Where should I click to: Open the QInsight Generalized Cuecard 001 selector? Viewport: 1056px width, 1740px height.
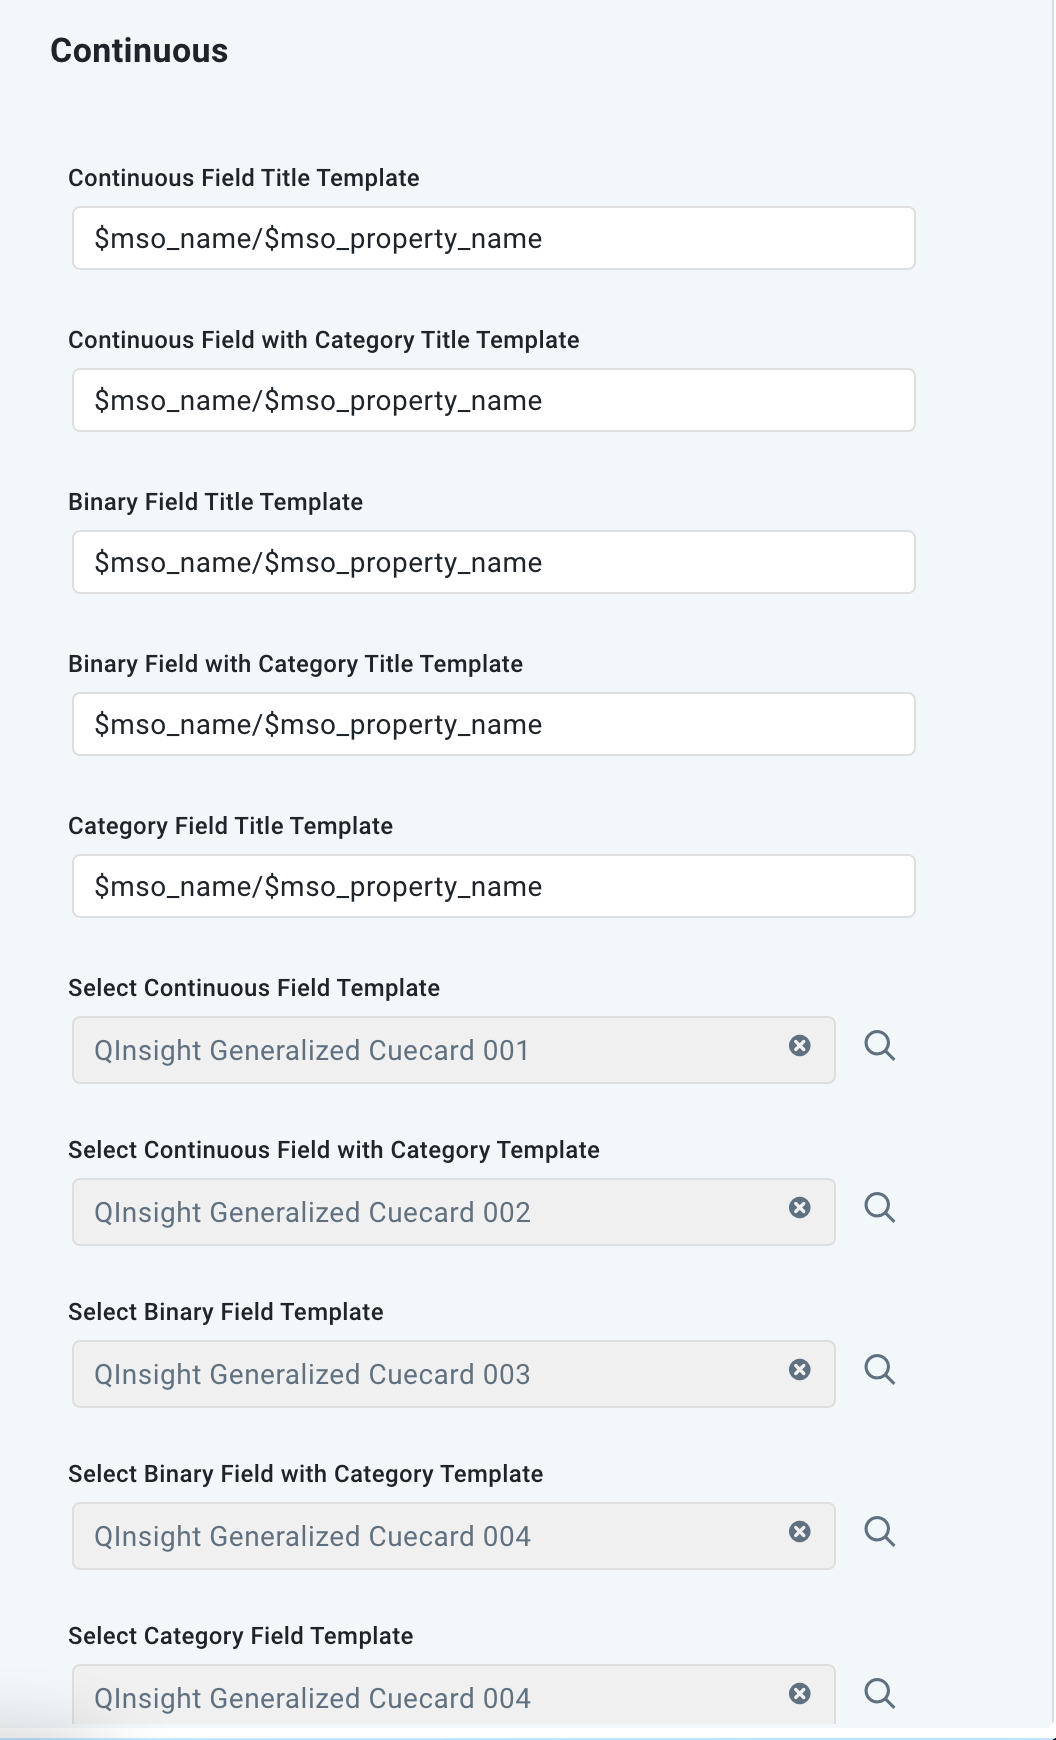tap(420, 1050)
